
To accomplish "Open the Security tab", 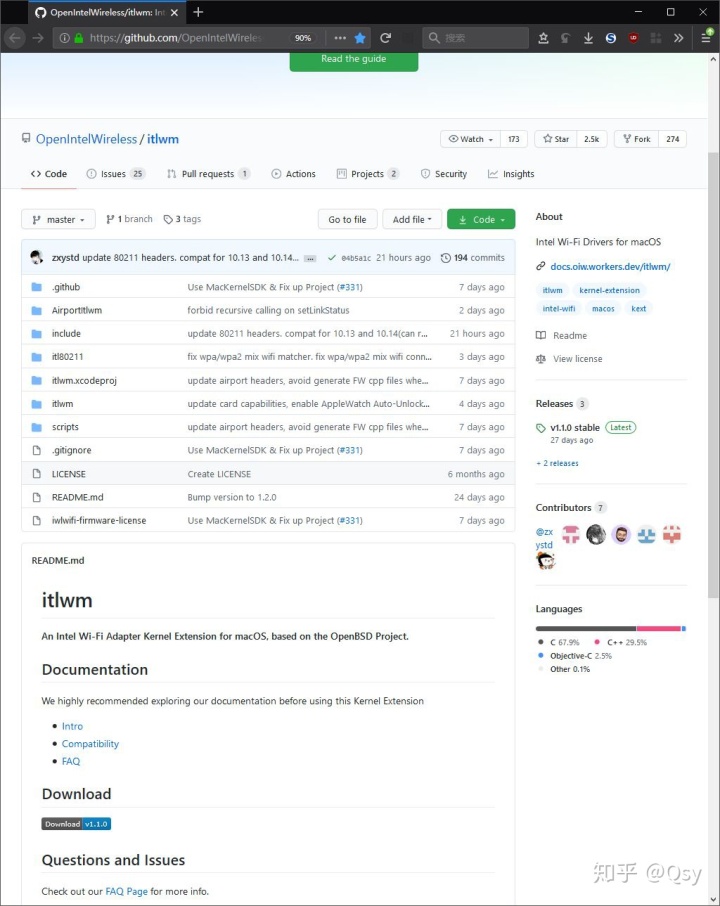I will click(444, 174).
